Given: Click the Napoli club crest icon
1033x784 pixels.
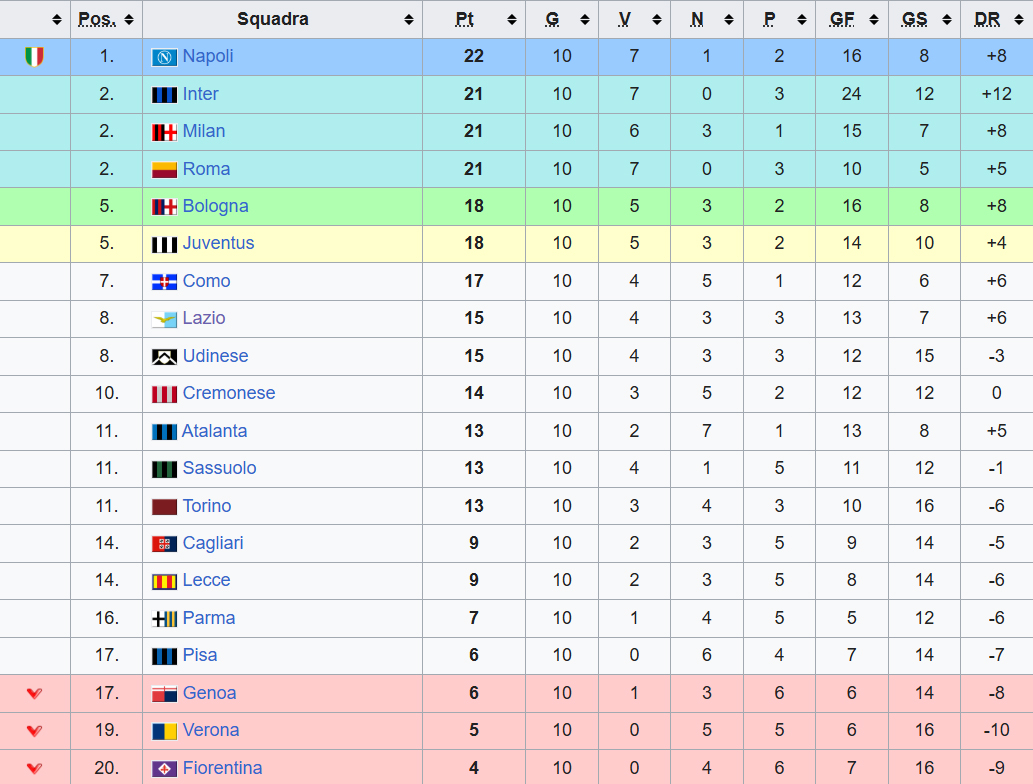Looking at the screenshot, I should coord(164,57).
